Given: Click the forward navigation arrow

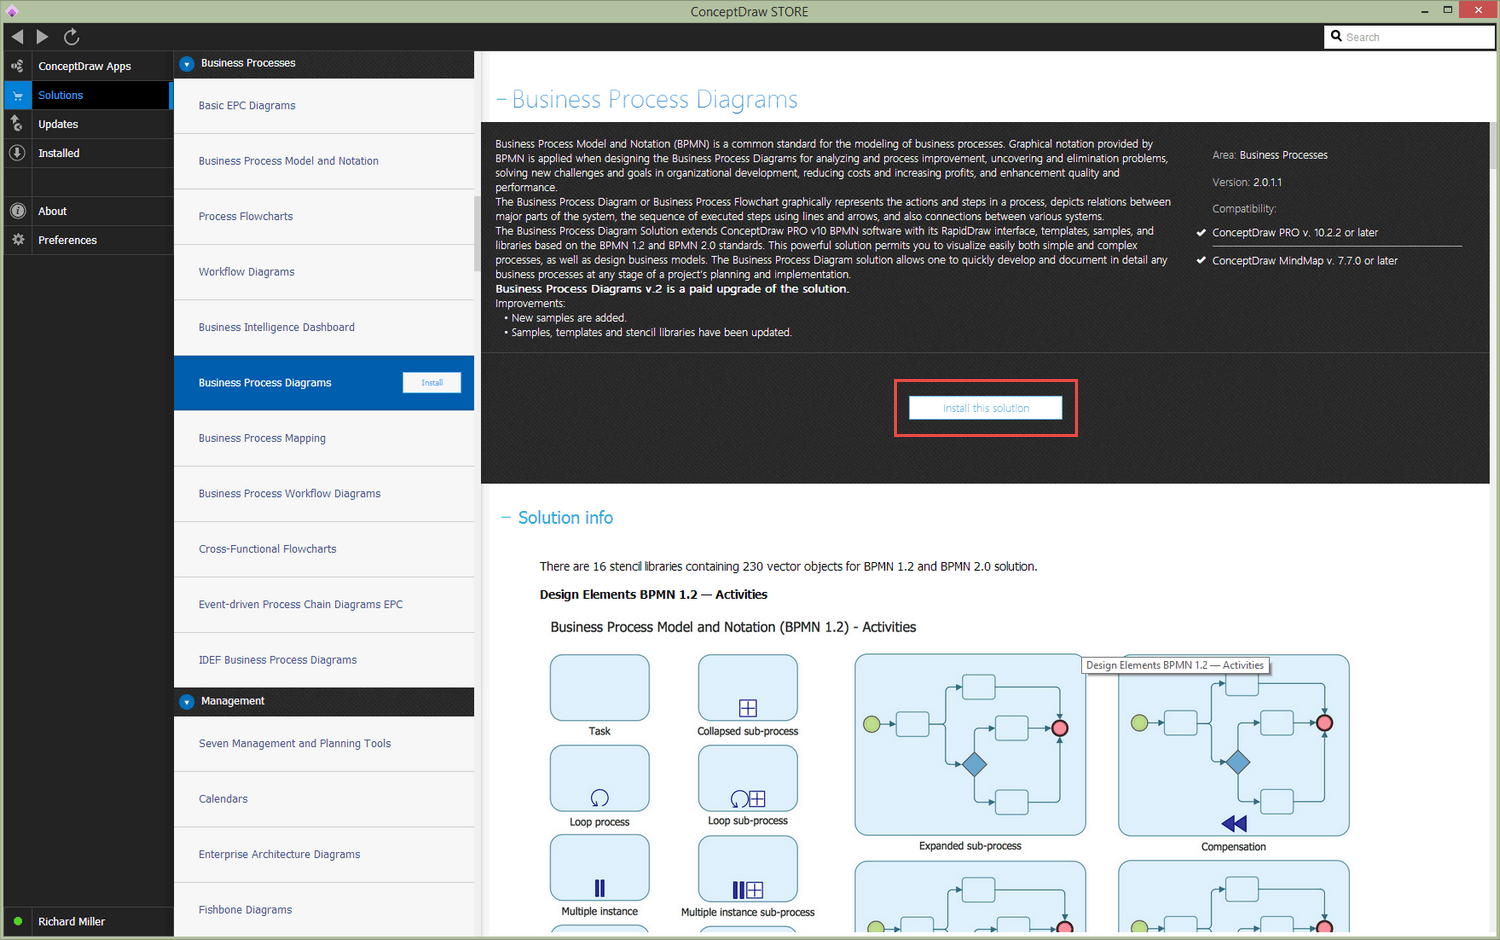Looking at the screenshot, I should [x=42, y=36].
